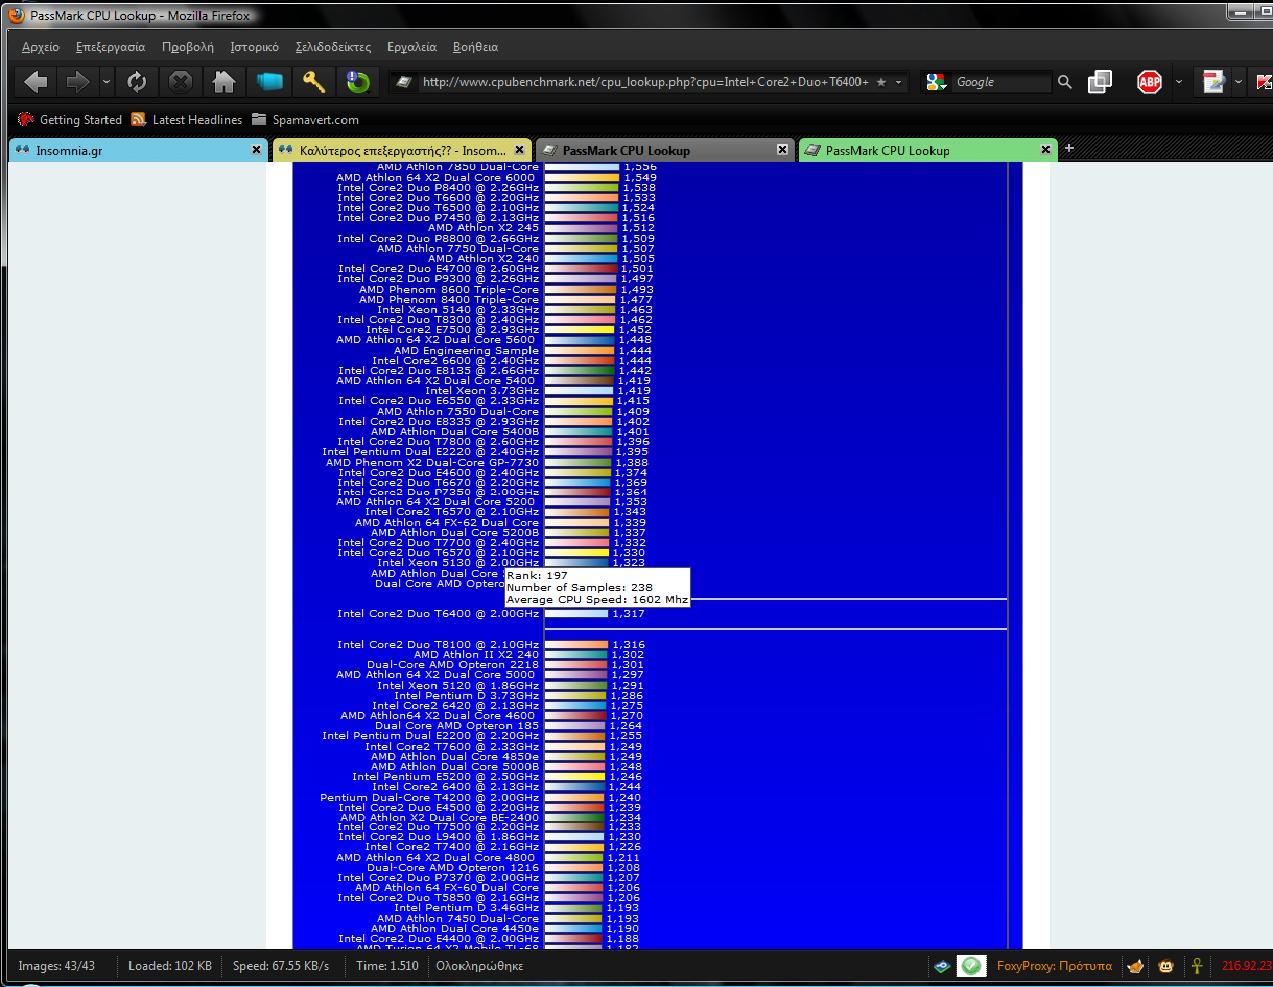Open the back/forward history dropdown
Viewport: 1273px width, 987px height.
click(x=107, y=82)
